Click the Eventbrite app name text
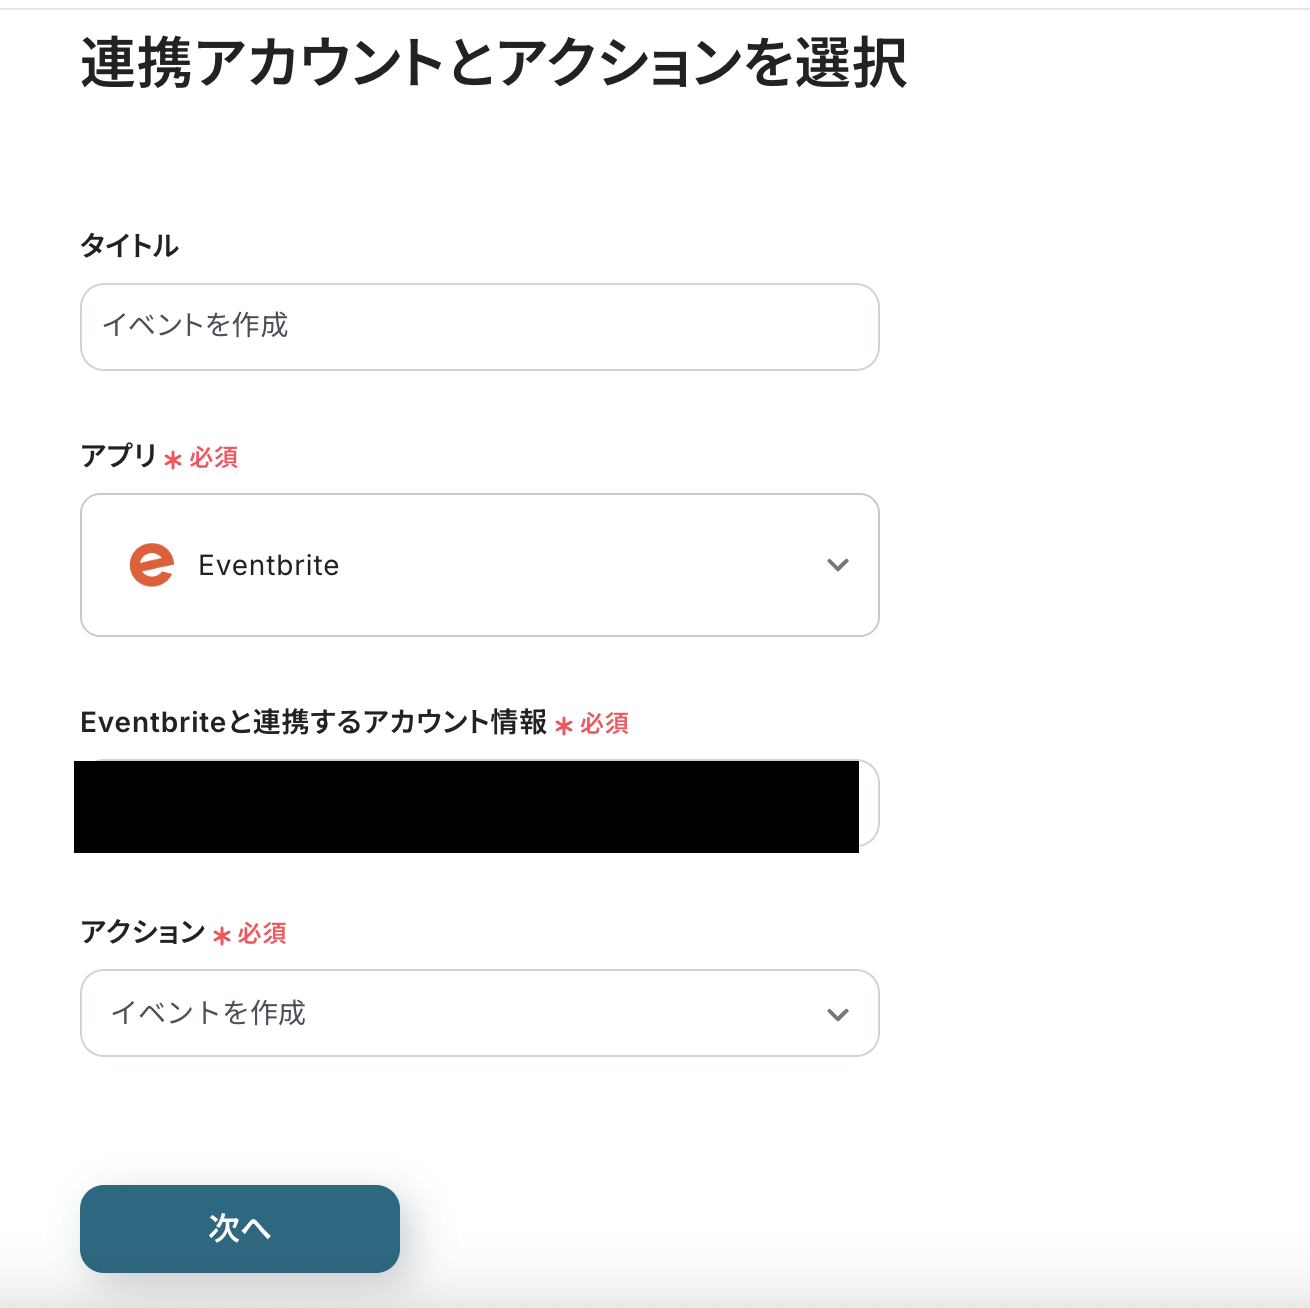Viewport: 1310px width, 1308px height. 269,566
